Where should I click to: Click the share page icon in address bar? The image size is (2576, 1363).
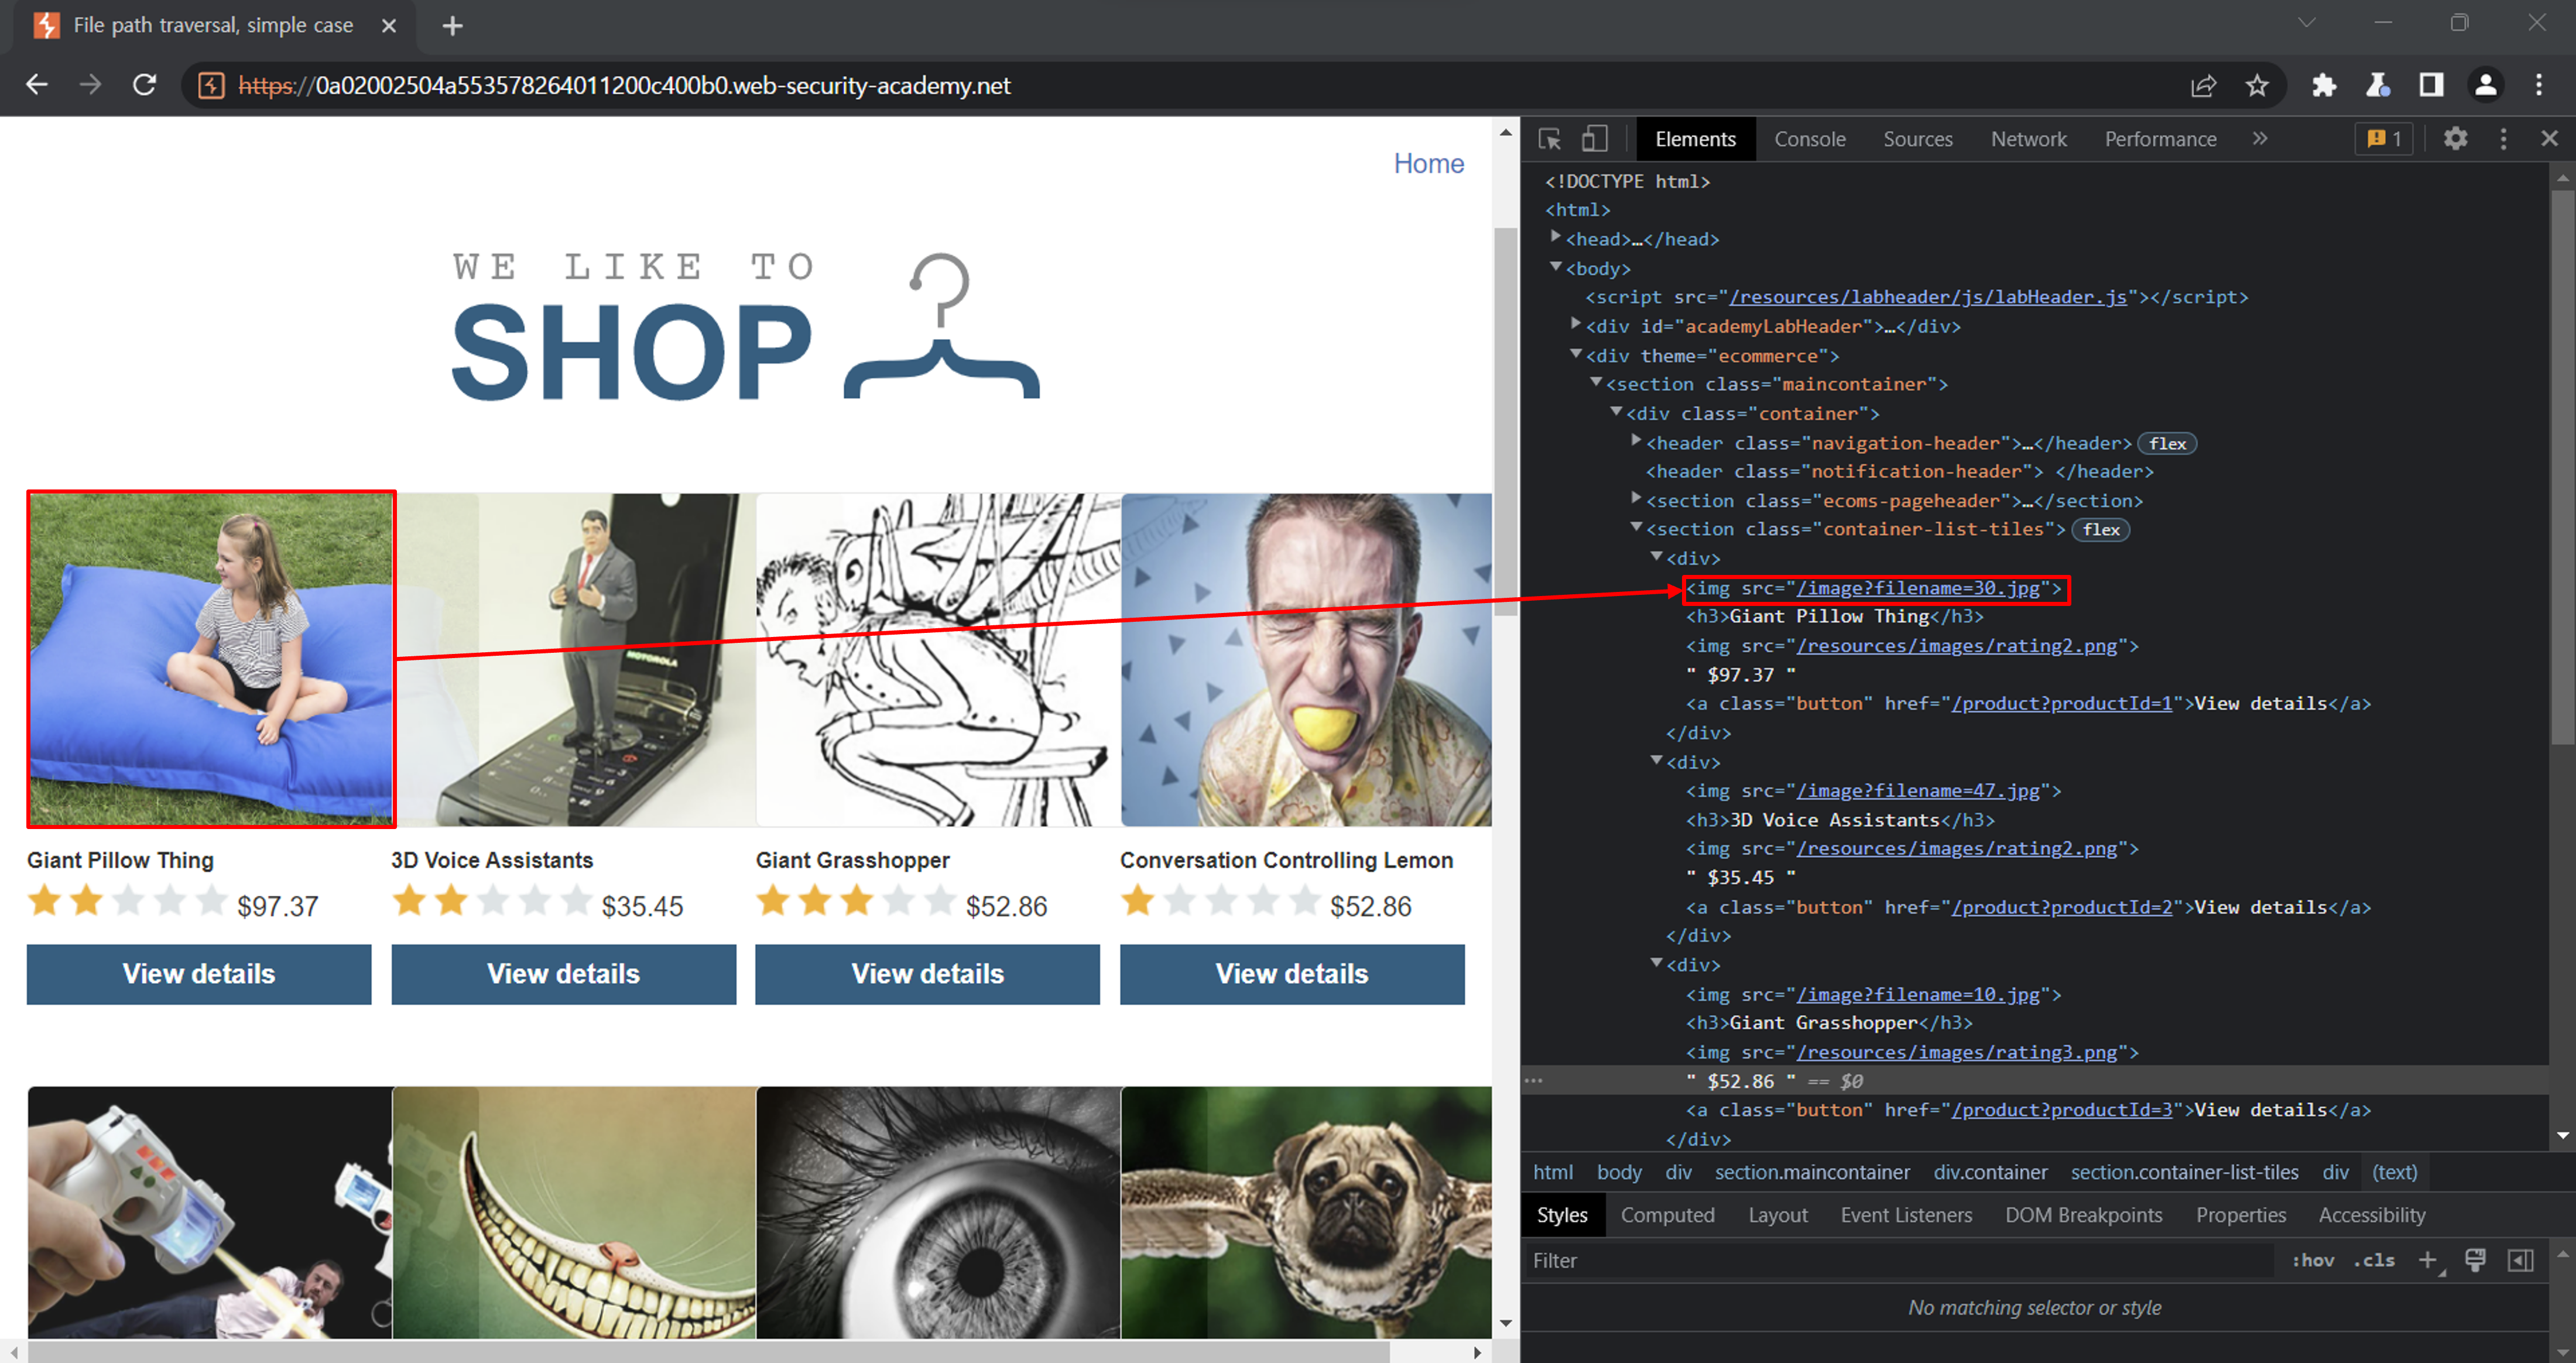coord(2204,86)
